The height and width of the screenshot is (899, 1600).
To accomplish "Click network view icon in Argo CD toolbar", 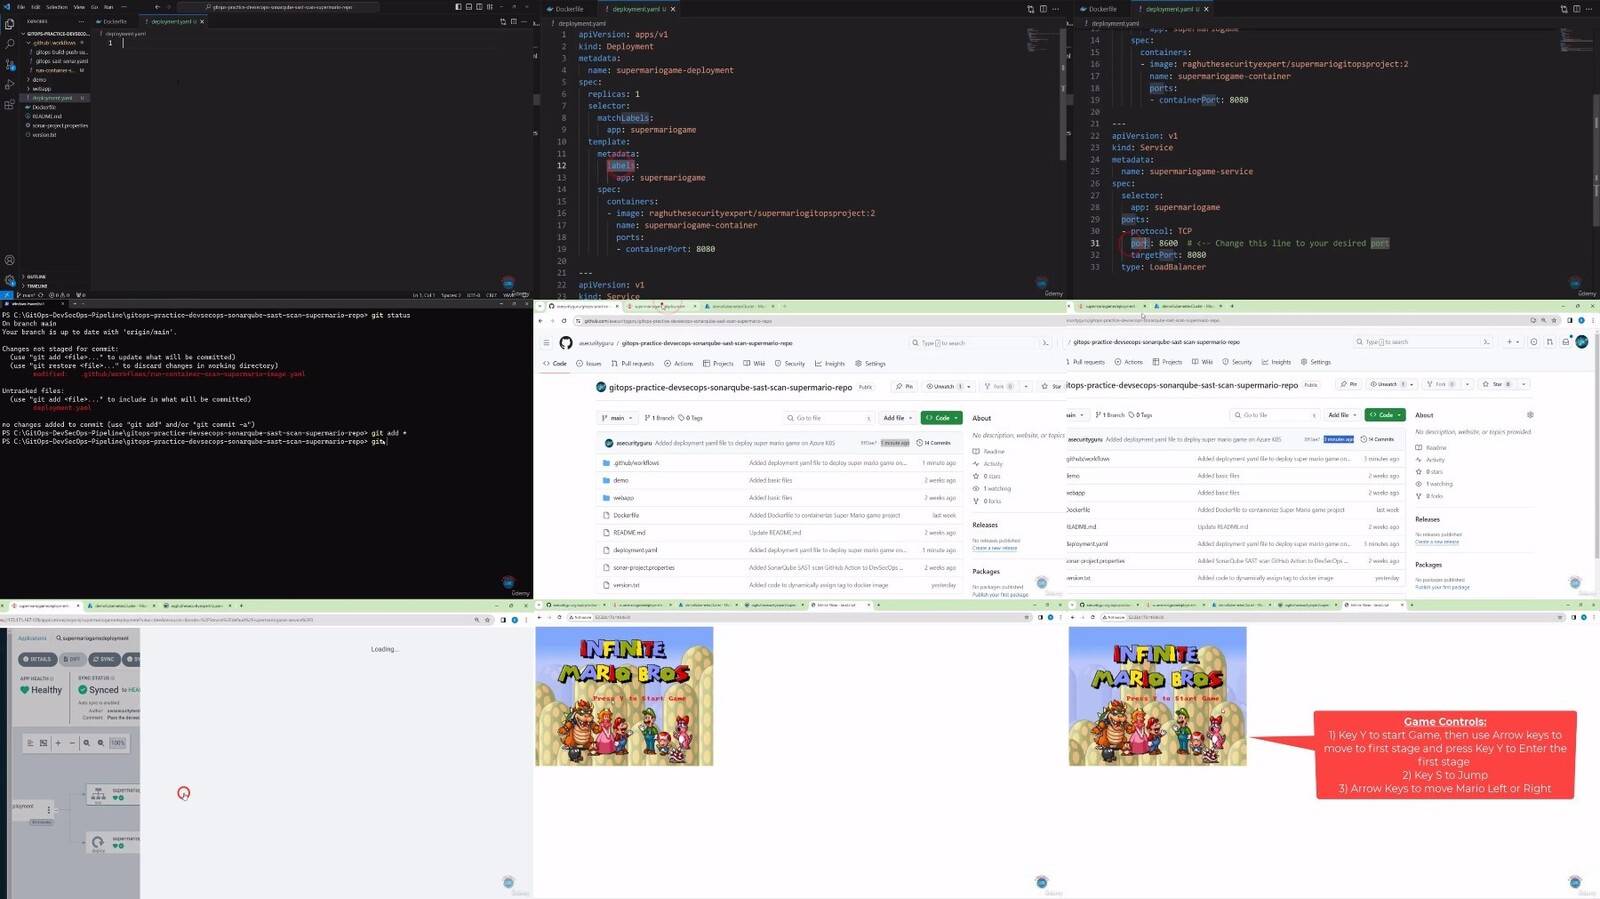I will (43, 743).
